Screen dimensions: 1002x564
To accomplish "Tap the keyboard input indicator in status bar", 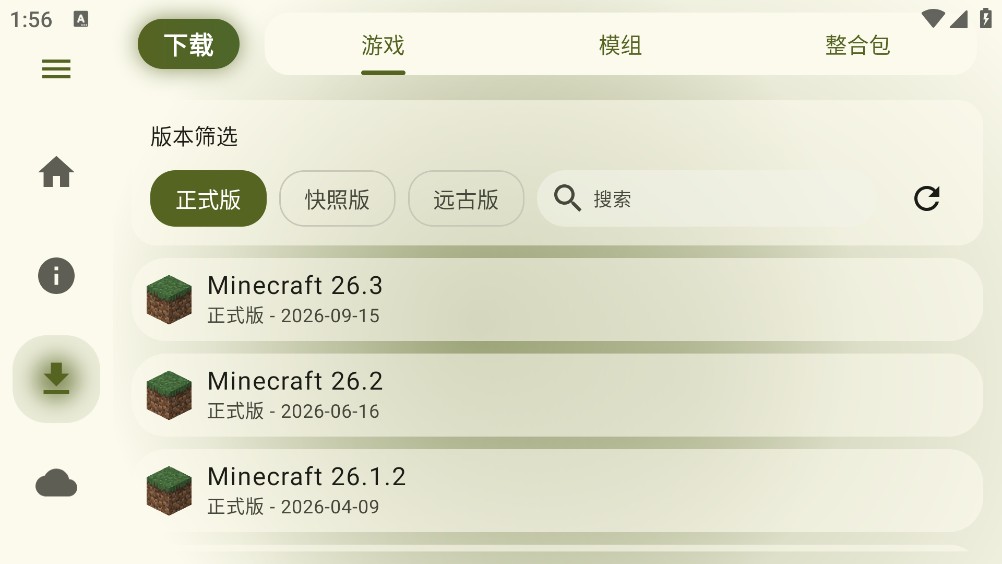I will [81, 19].
